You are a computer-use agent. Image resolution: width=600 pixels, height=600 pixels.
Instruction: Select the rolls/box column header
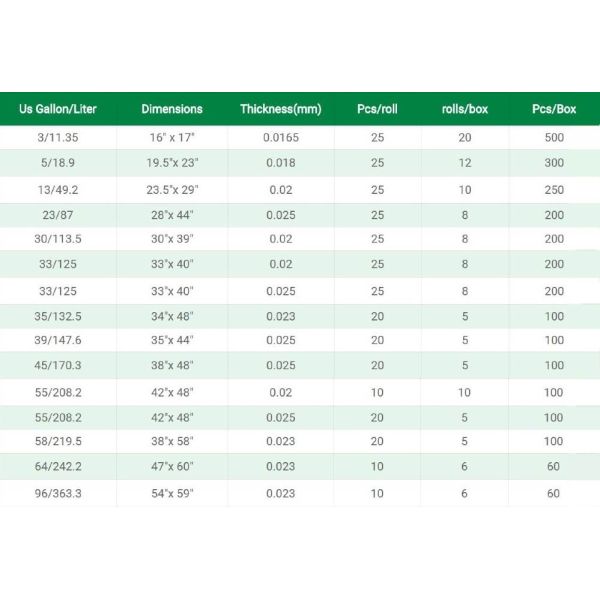[464, 109]
